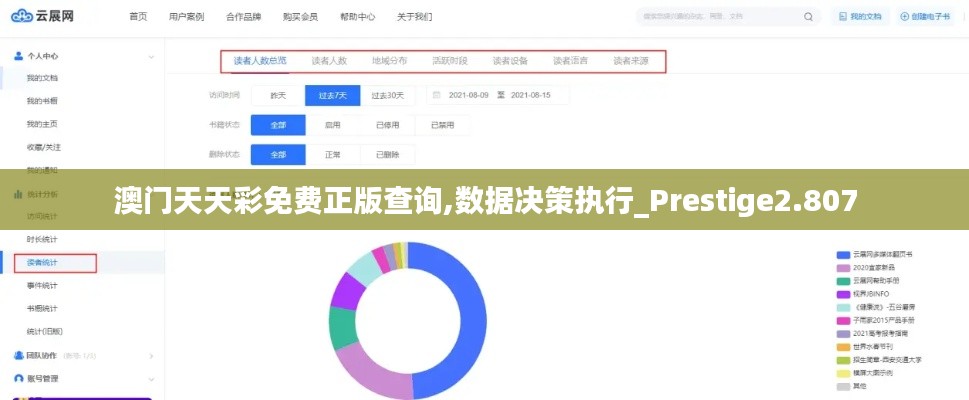The height and width of the screenshot is (400, 969).
Task: Select 已禁用 book status
Action: pos(442,125)
